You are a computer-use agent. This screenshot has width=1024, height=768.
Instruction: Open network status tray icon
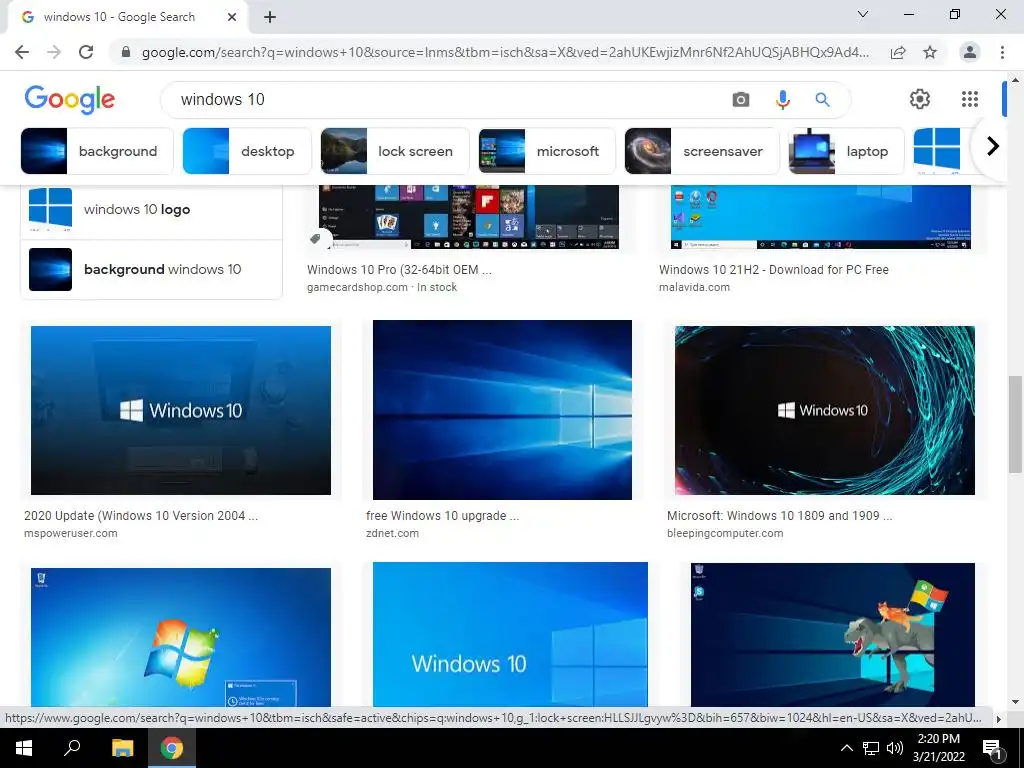click(x=871, y=748)
